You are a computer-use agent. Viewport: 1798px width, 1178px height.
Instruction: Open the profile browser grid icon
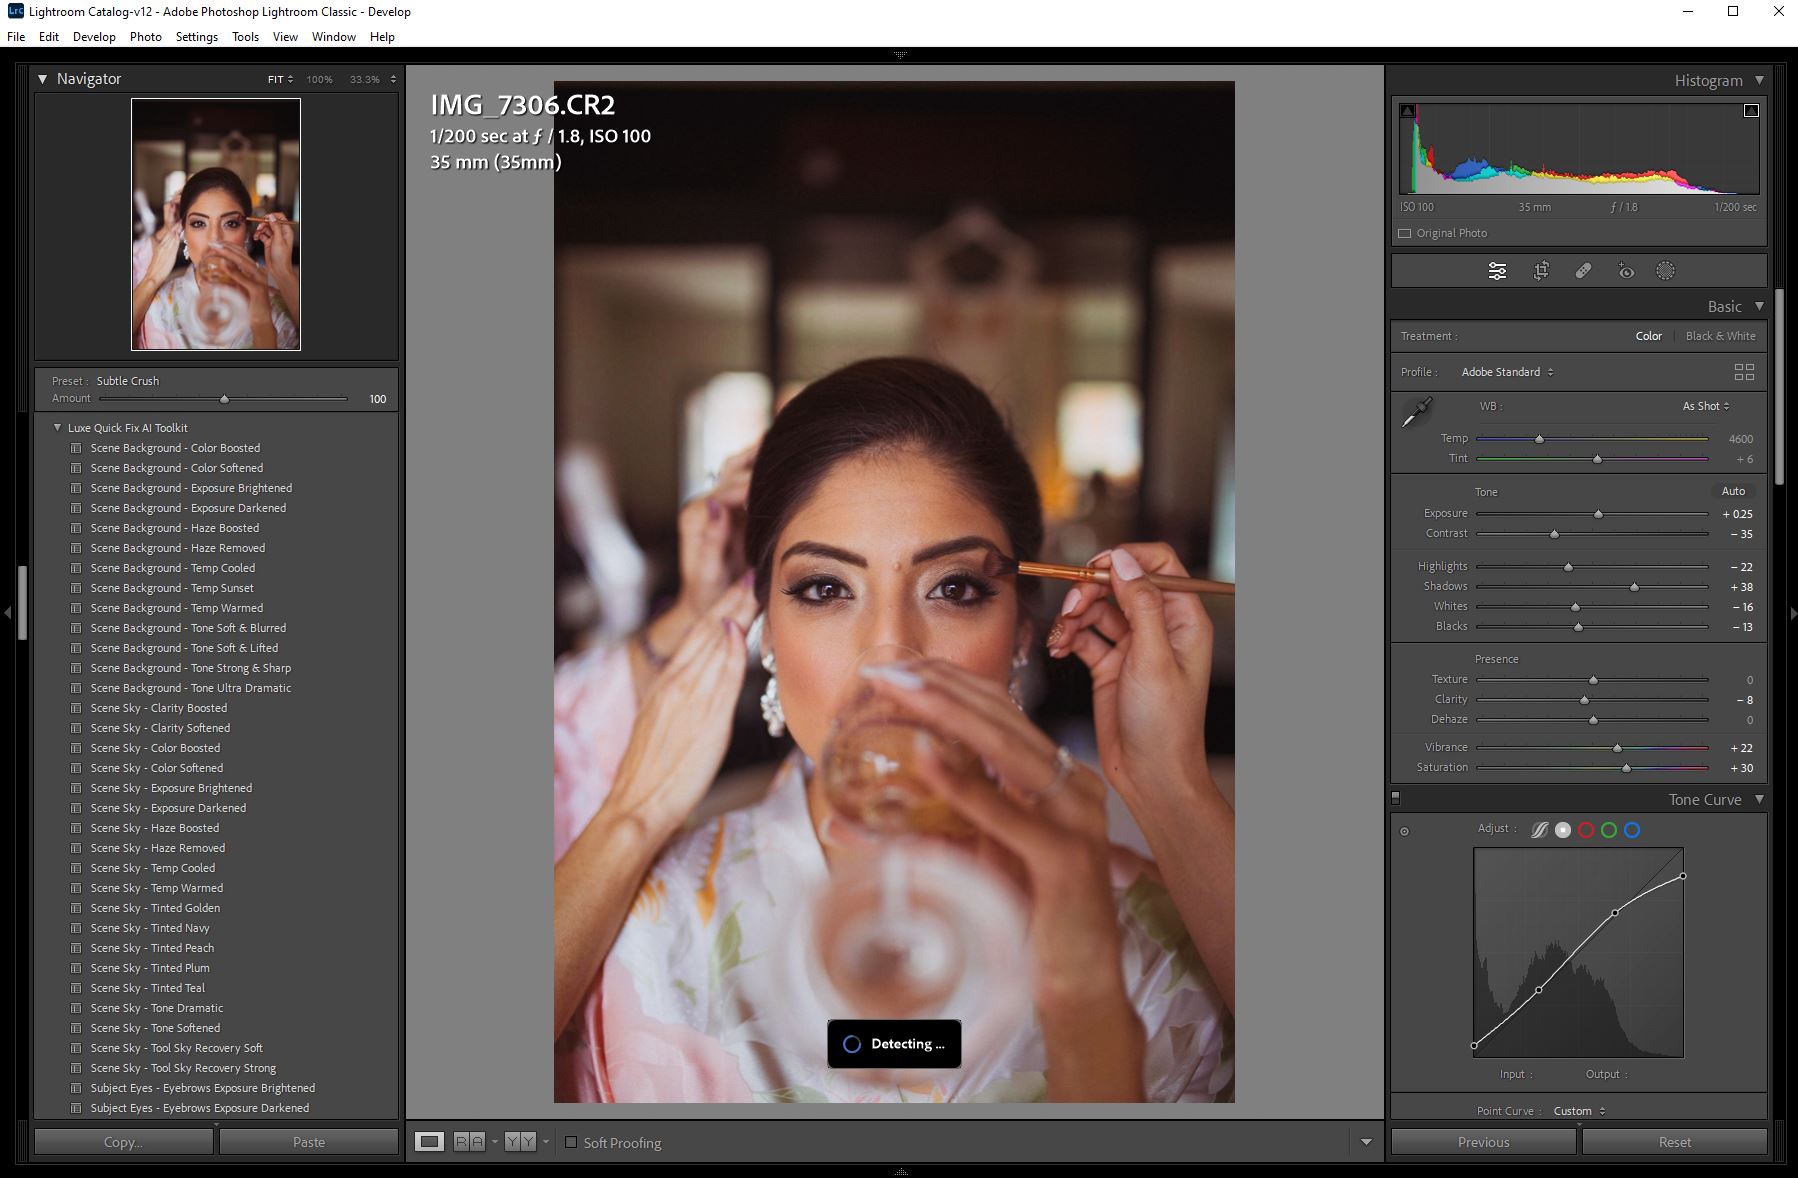click(x=1744, y=372)
